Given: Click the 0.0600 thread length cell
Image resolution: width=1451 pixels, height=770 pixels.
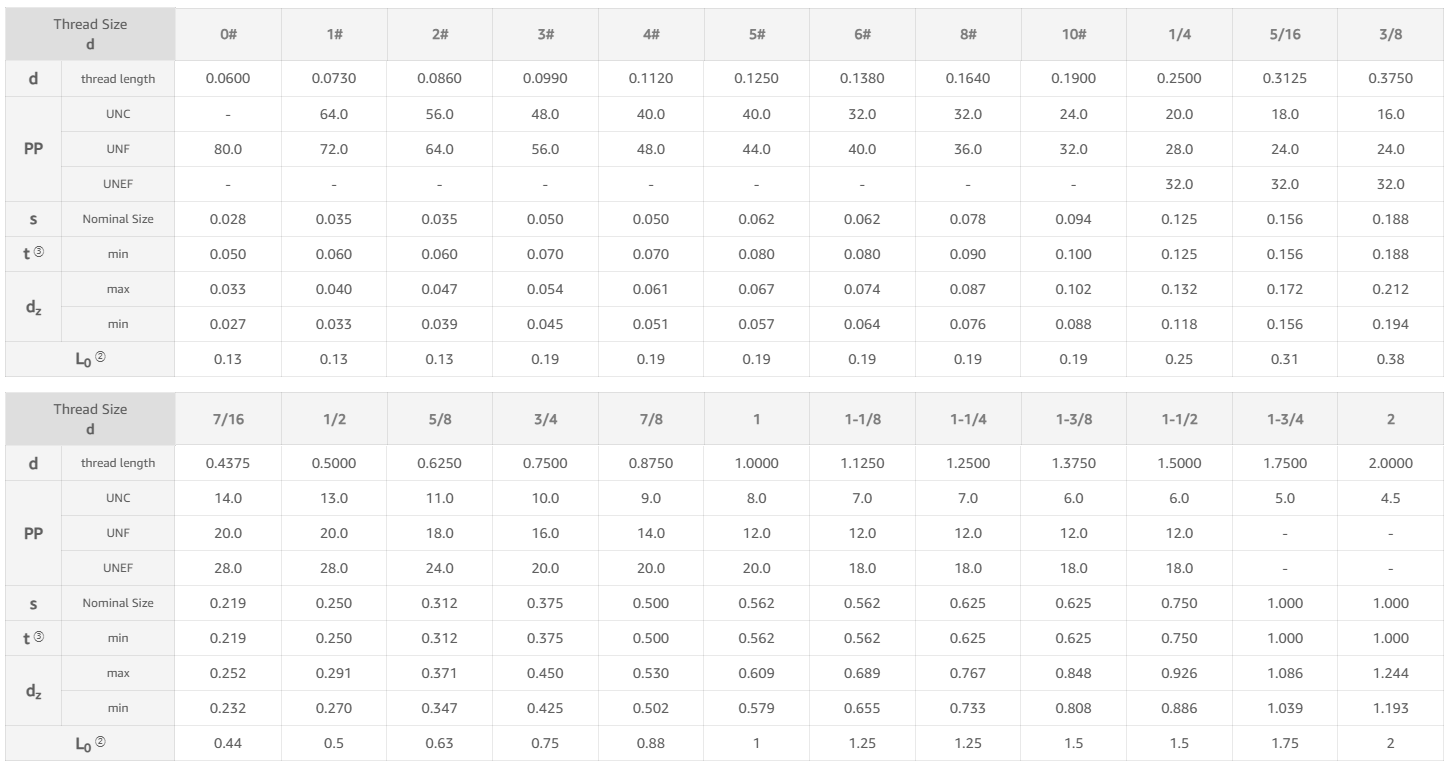Looking at the screenshot, I should pos(227,79).
